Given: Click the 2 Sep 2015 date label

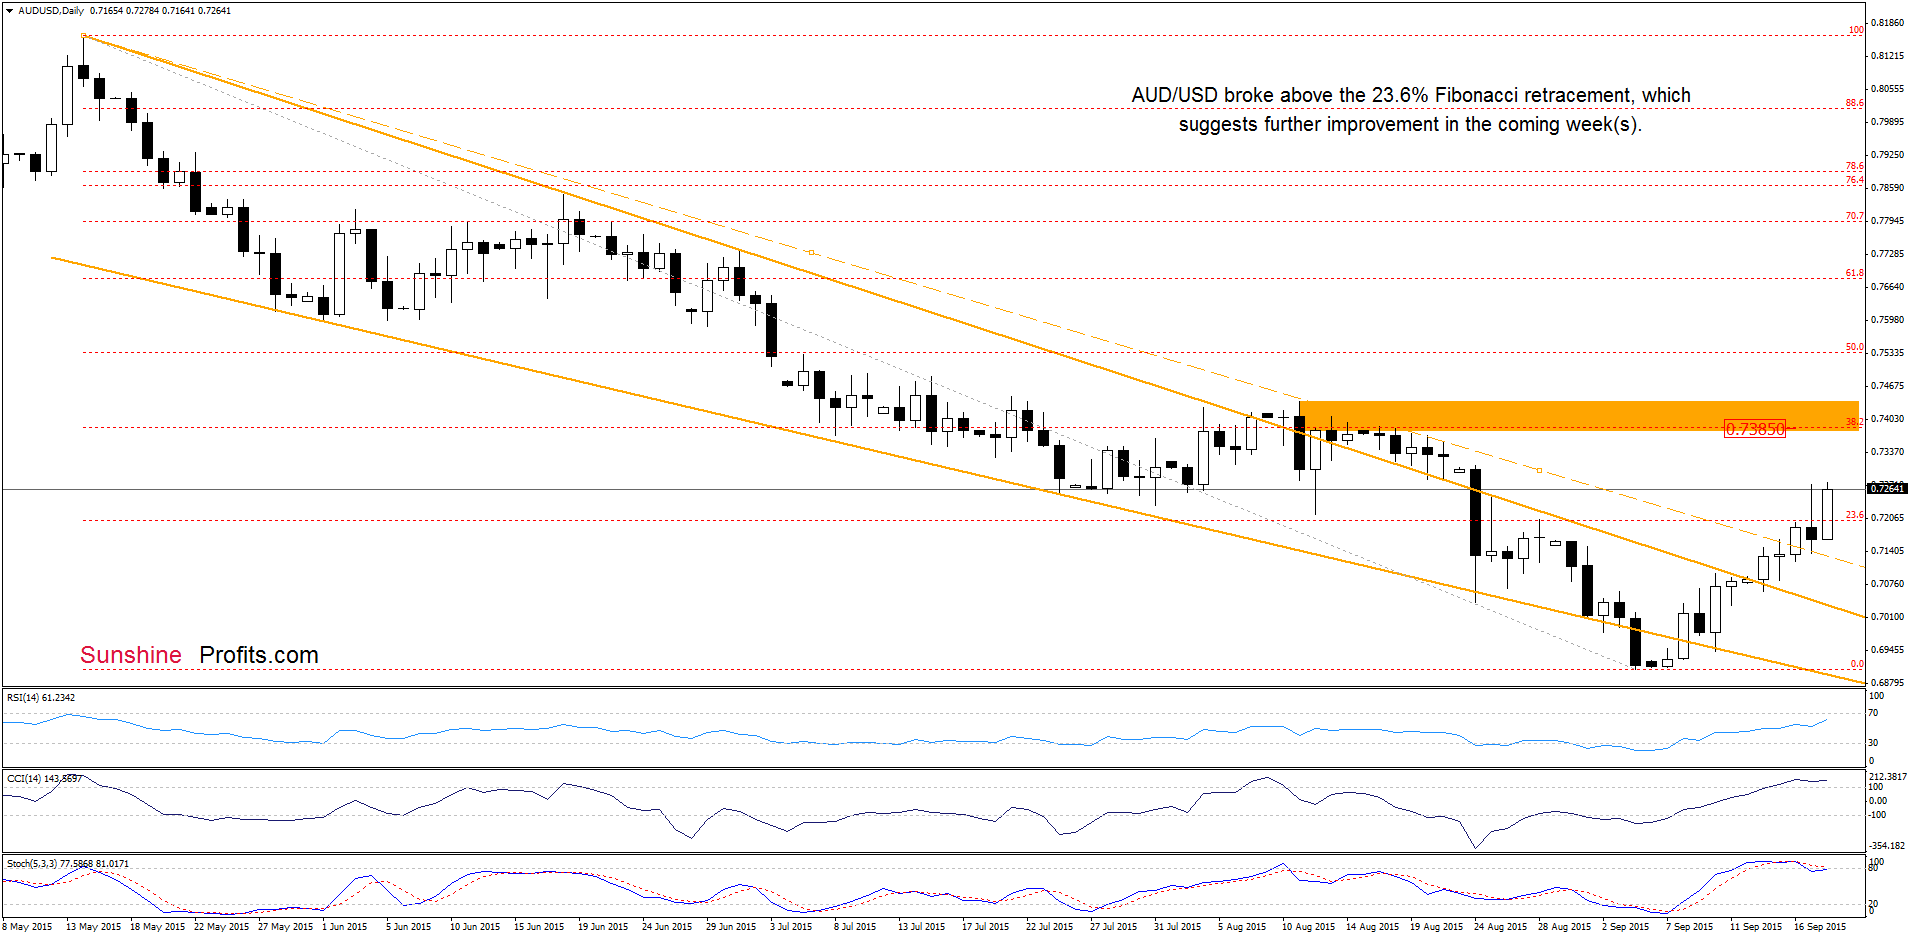Looking at the screenshot, I should point(1625,927).
